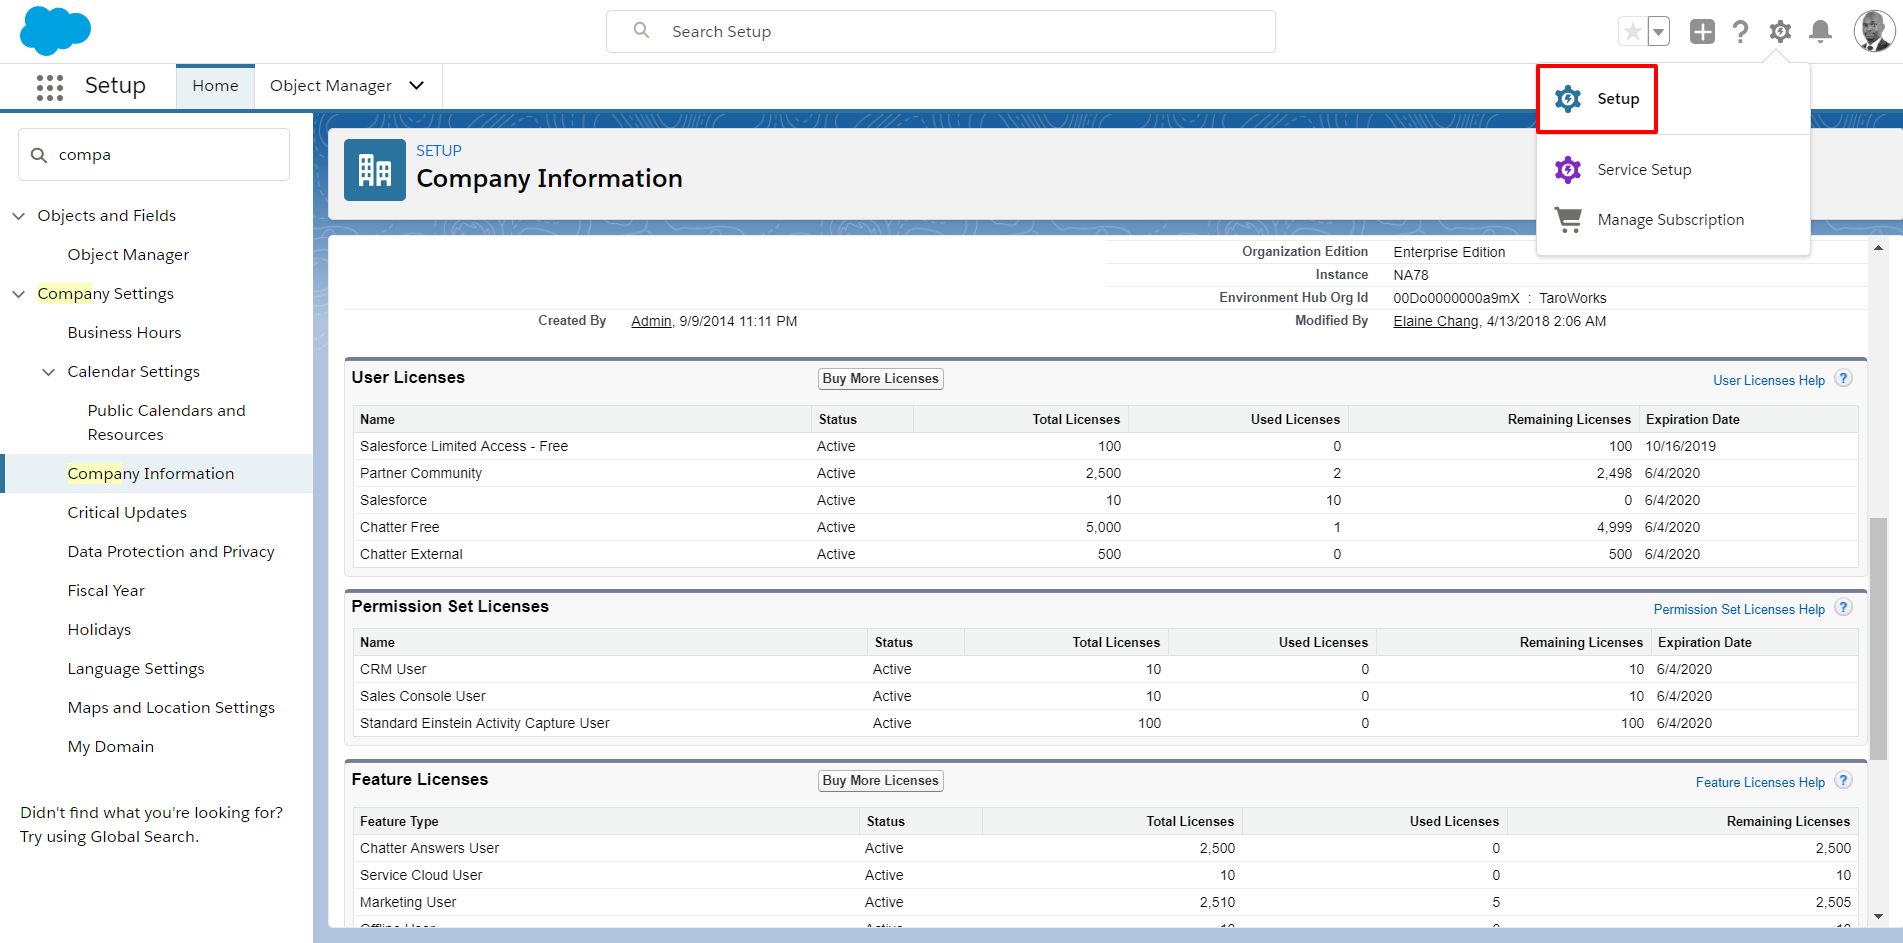Open Holidays in the sidebar
This screenshot has width=1903, height=943.
click(x=99, y=630)
